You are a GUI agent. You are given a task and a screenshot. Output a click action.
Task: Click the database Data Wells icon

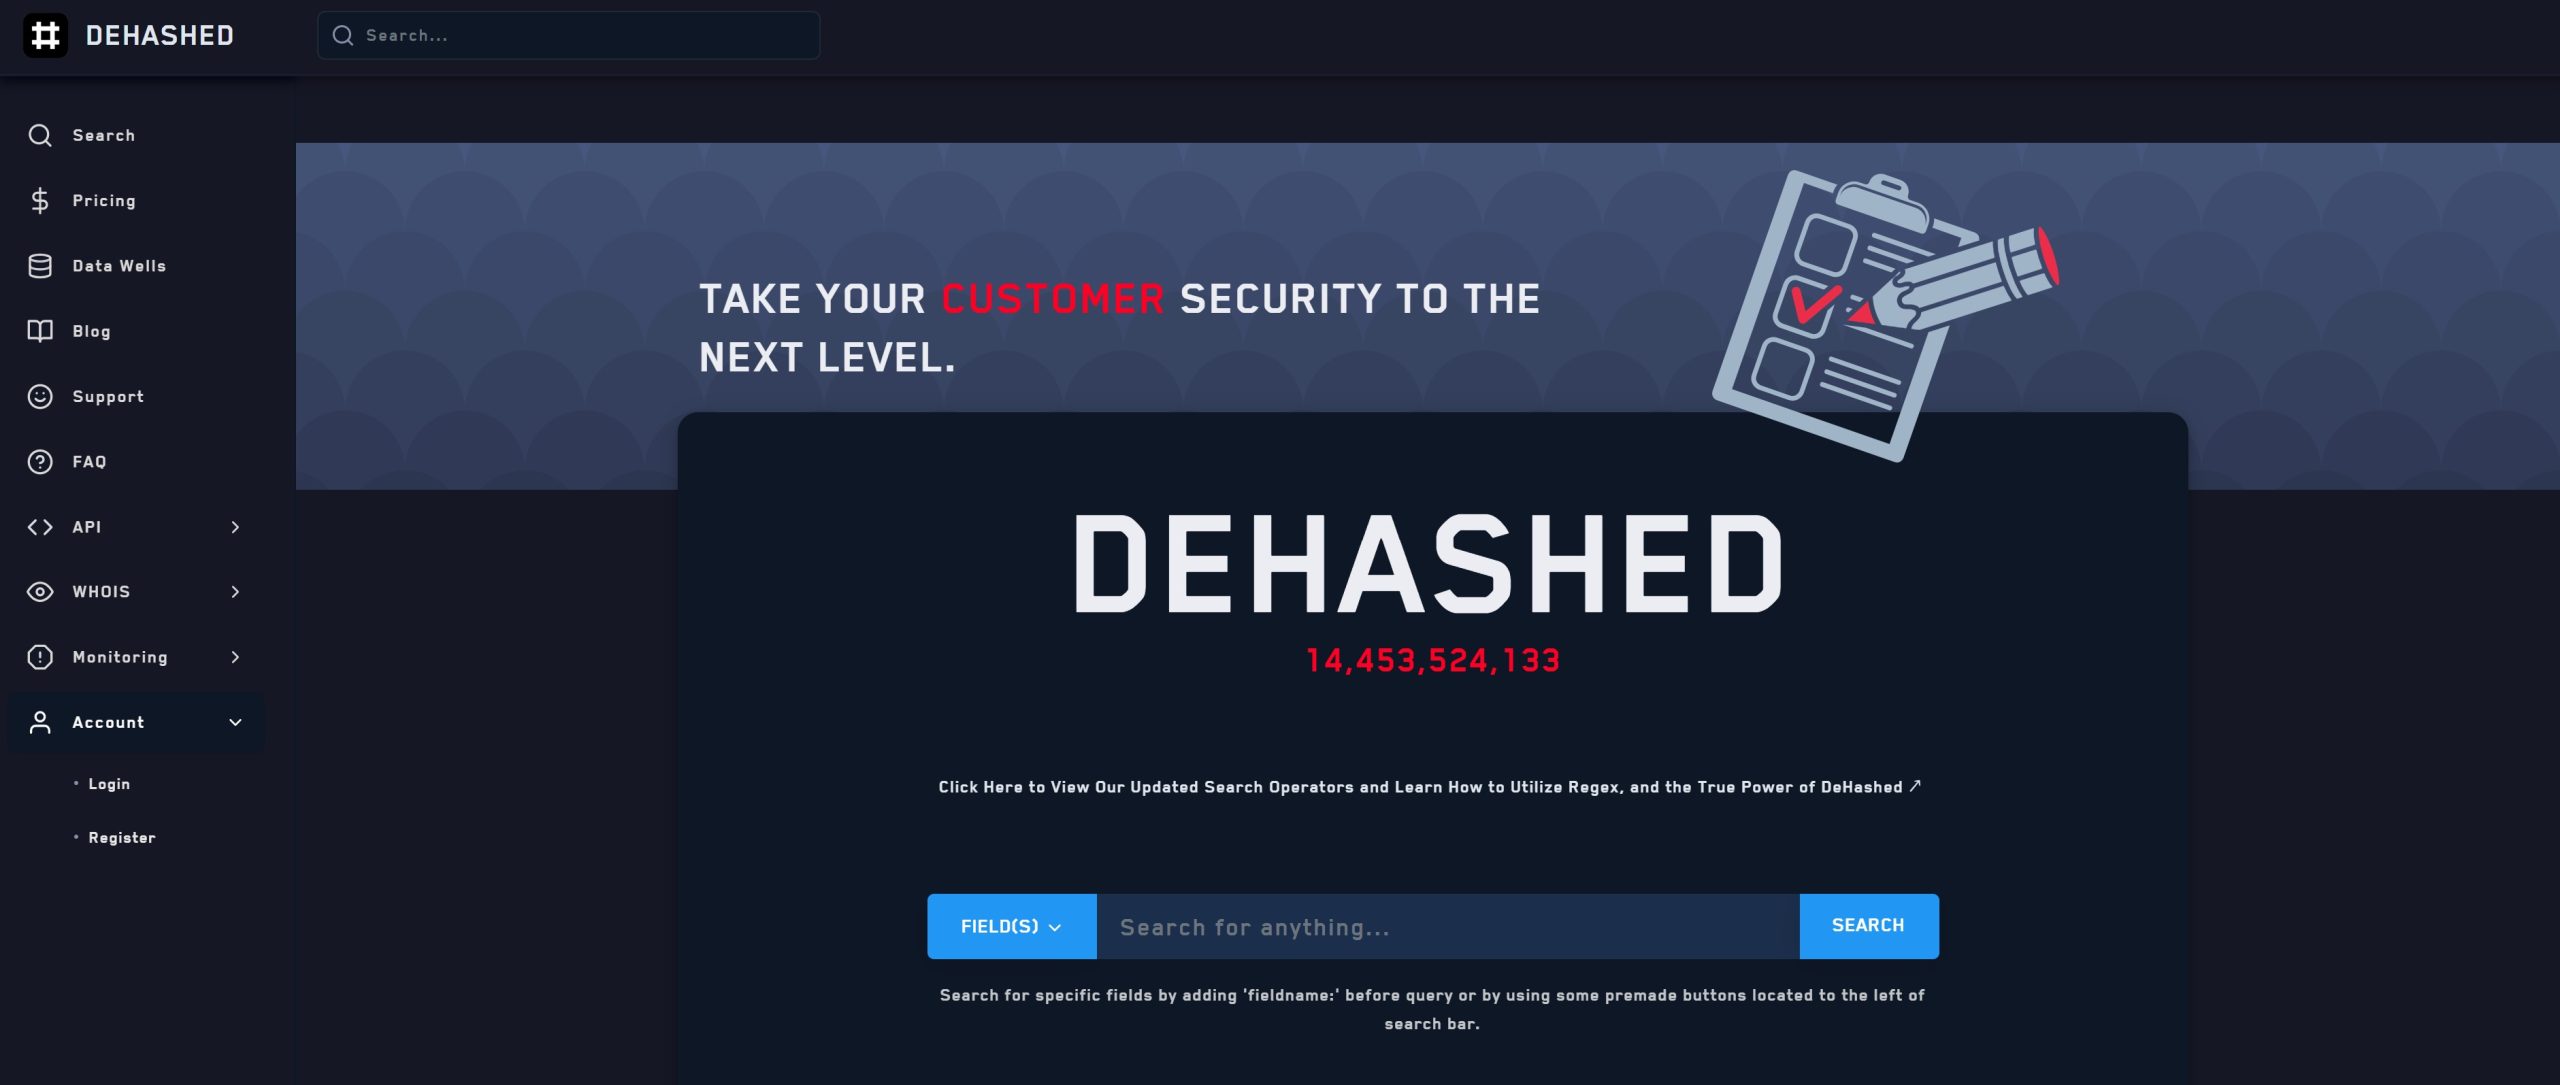point(40,266)
